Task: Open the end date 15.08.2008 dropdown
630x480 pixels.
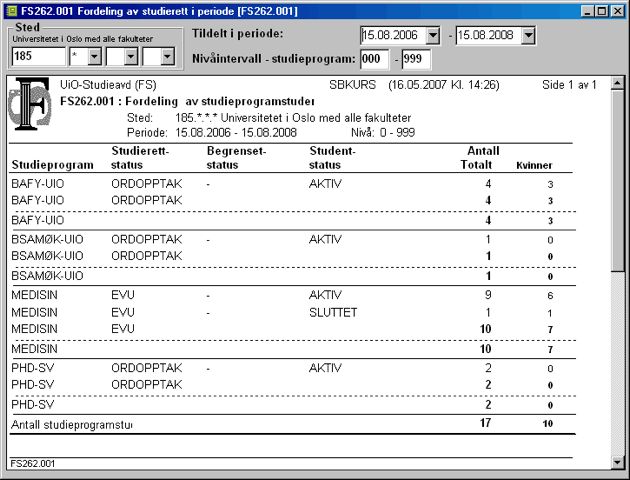Action: point(528,36)
